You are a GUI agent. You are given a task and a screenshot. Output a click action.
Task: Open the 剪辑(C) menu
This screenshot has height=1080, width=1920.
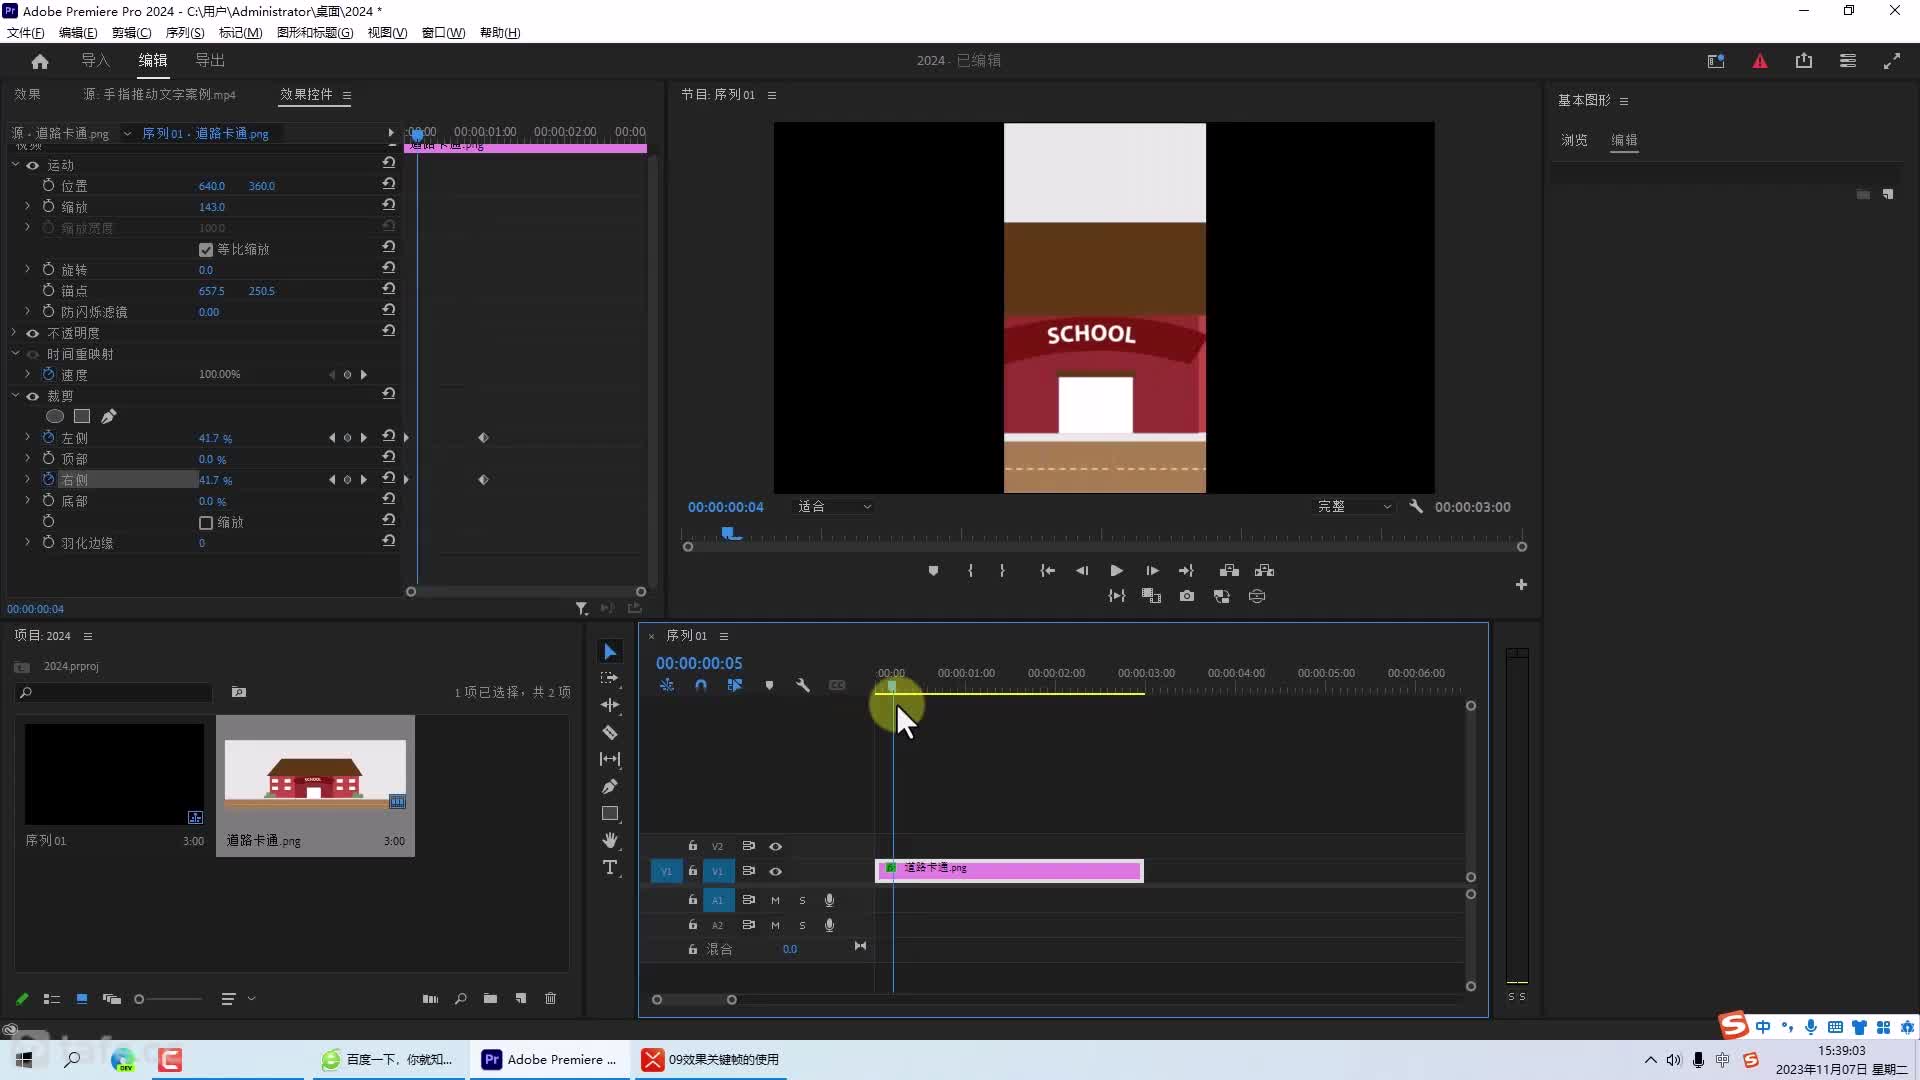(x=131, y=32)
